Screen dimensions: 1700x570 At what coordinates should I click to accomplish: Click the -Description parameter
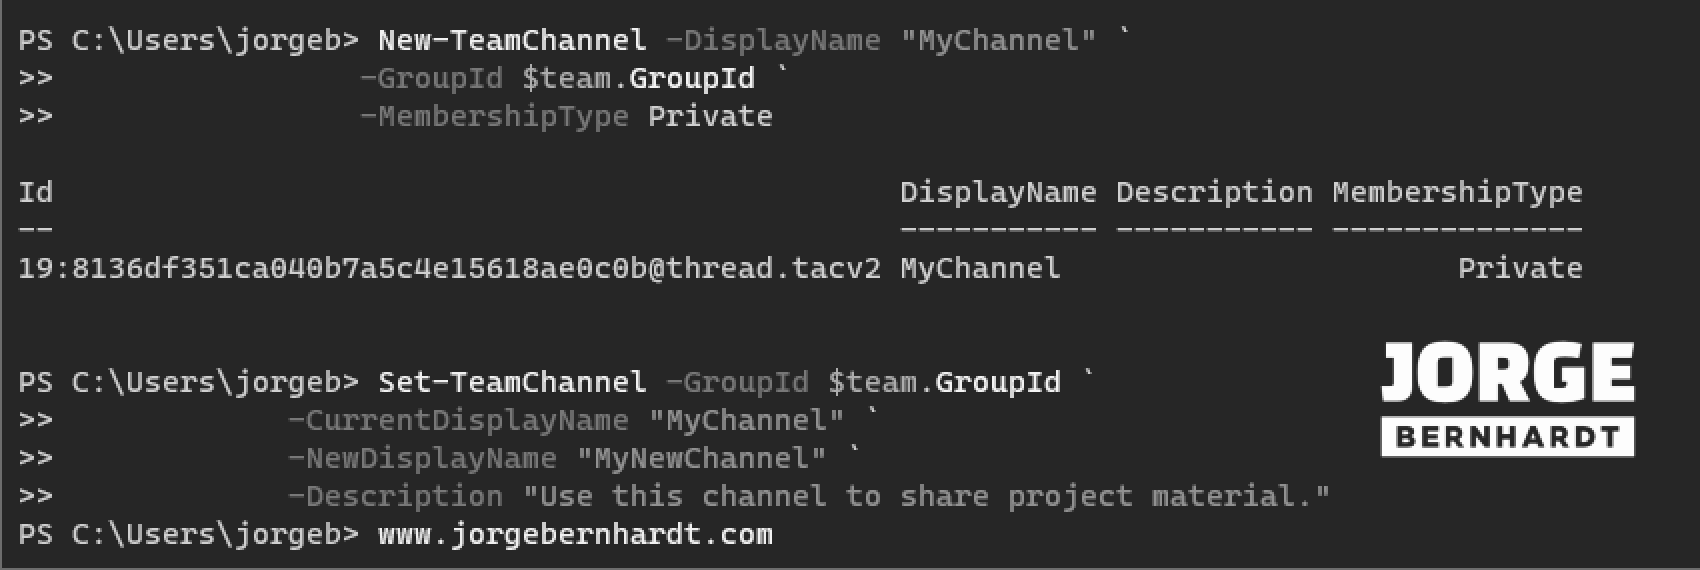pos(395,496)
